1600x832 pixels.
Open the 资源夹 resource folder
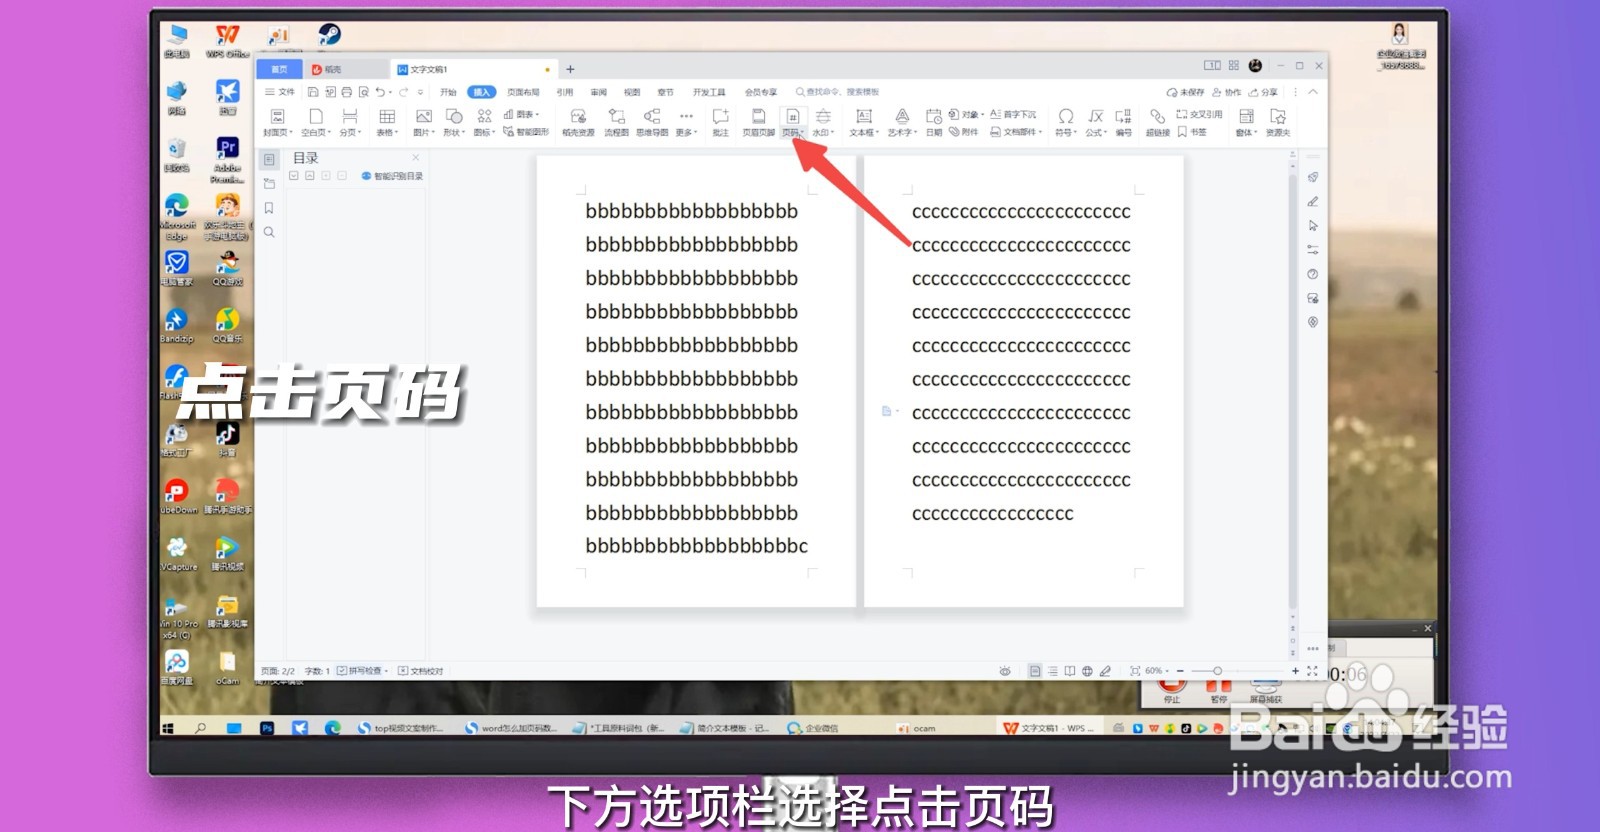[1278, 122]
